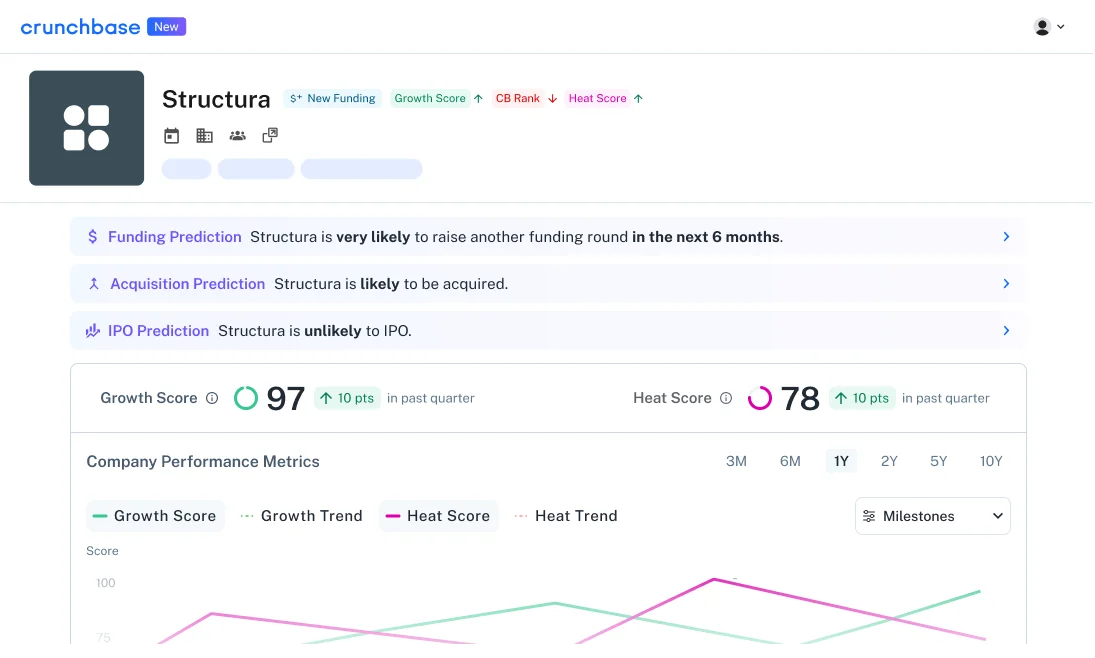This screenshot has height=658, width=1095.
Task: Click the up arrow beside Growth Score badge
Action: click(478, 98)
